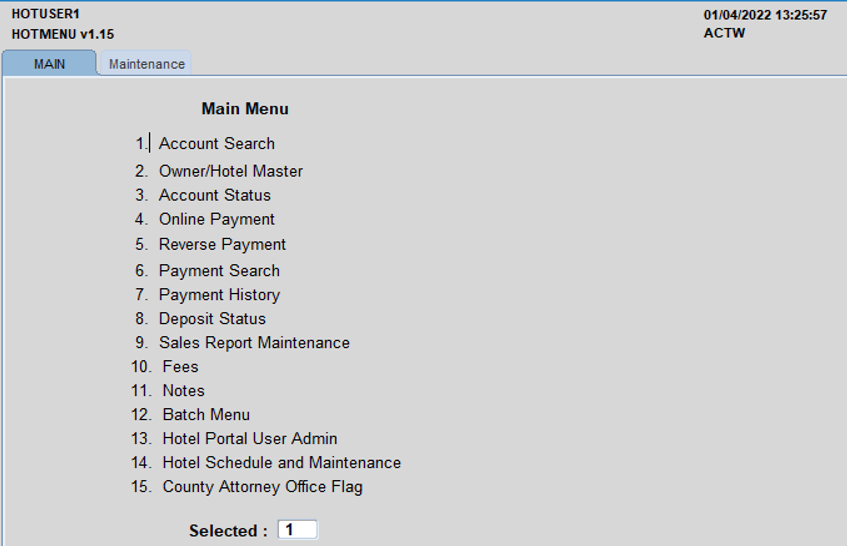Open the Maintenance tab
847x546 pixels.
(x=146, y=64)
